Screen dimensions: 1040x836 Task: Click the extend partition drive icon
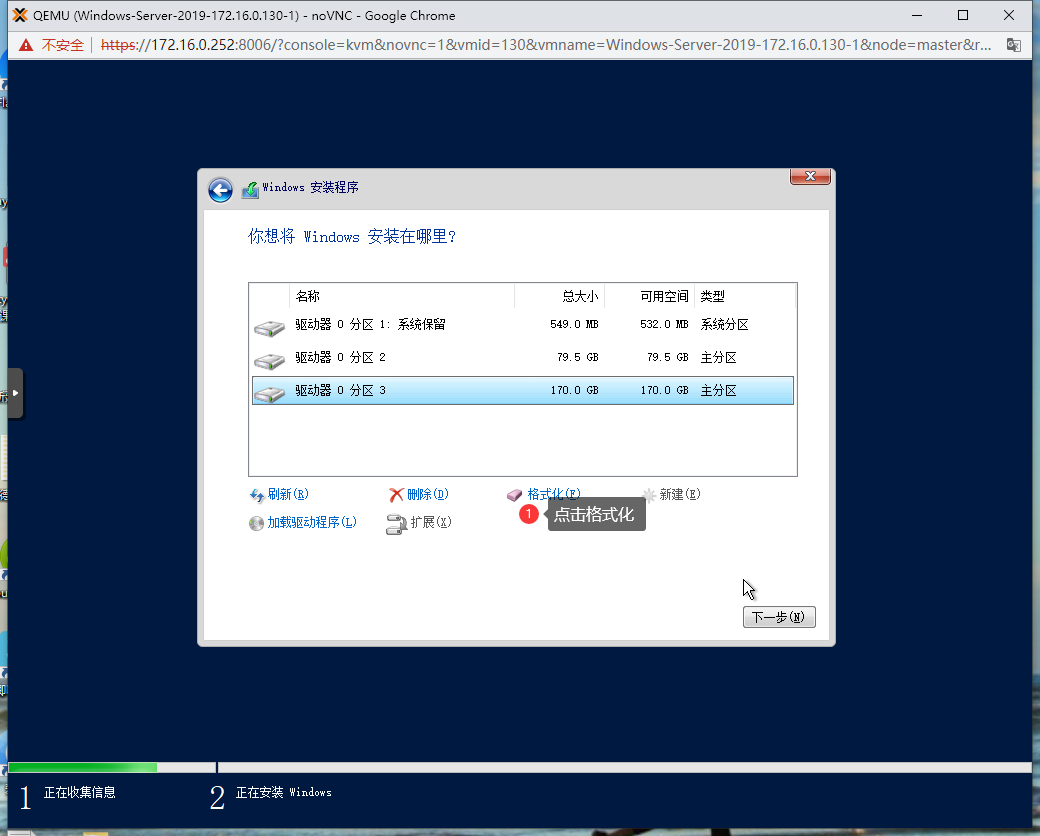[396, 524]
